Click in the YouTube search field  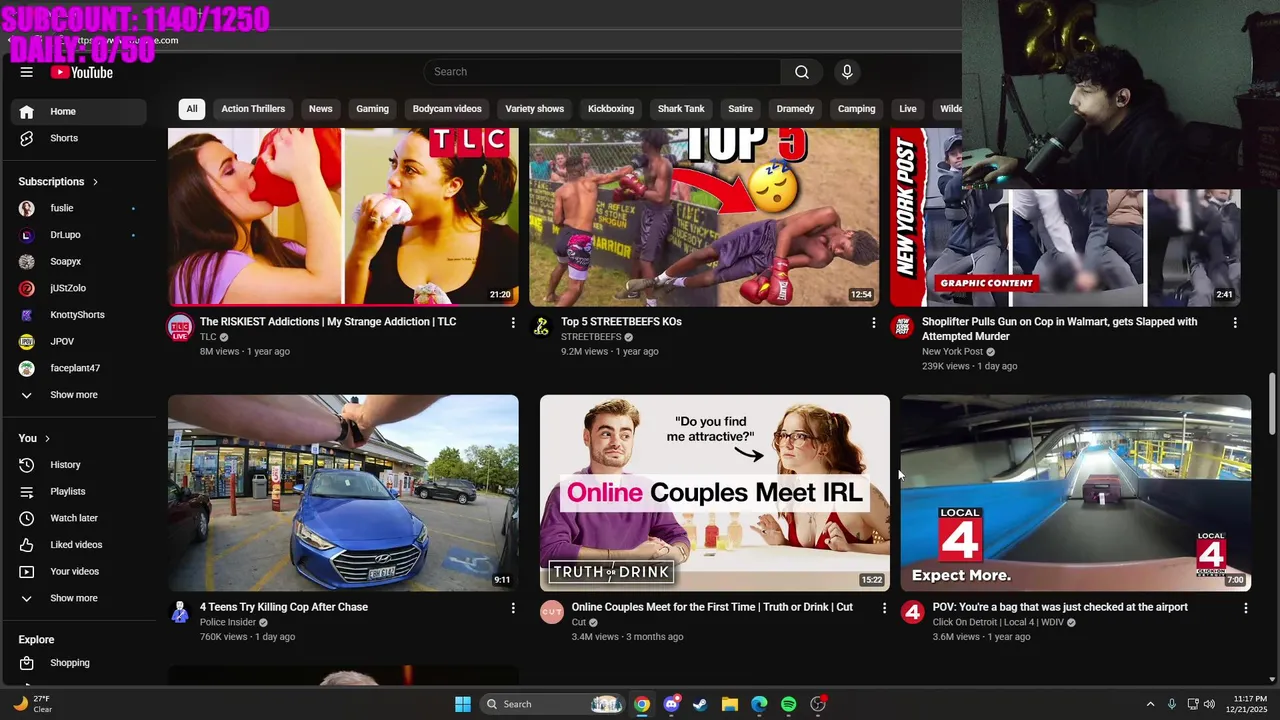602,72
